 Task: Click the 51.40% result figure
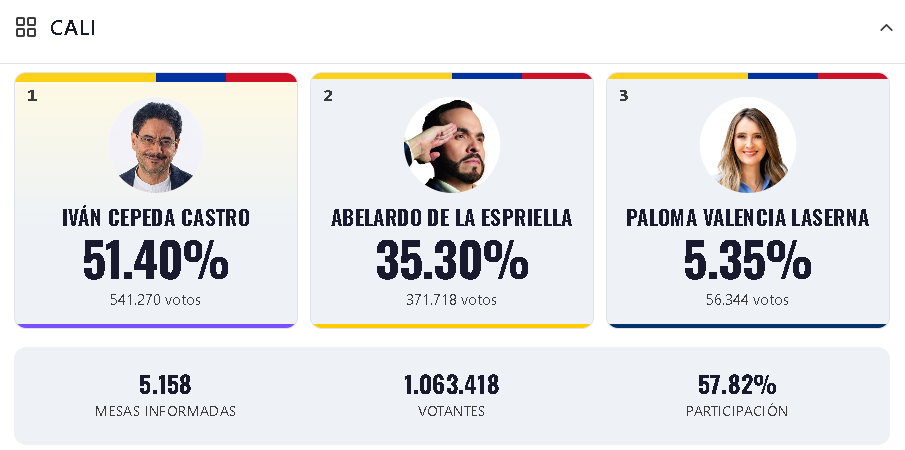click(x=156, y=260)
